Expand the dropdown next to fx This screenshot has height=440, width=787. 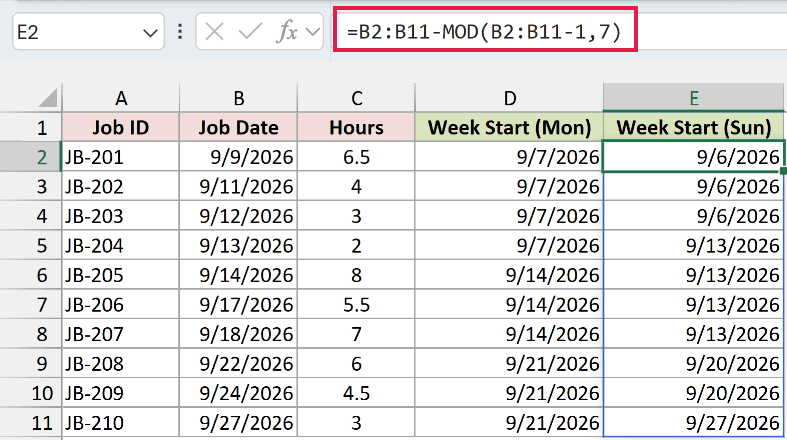[313, 32]
